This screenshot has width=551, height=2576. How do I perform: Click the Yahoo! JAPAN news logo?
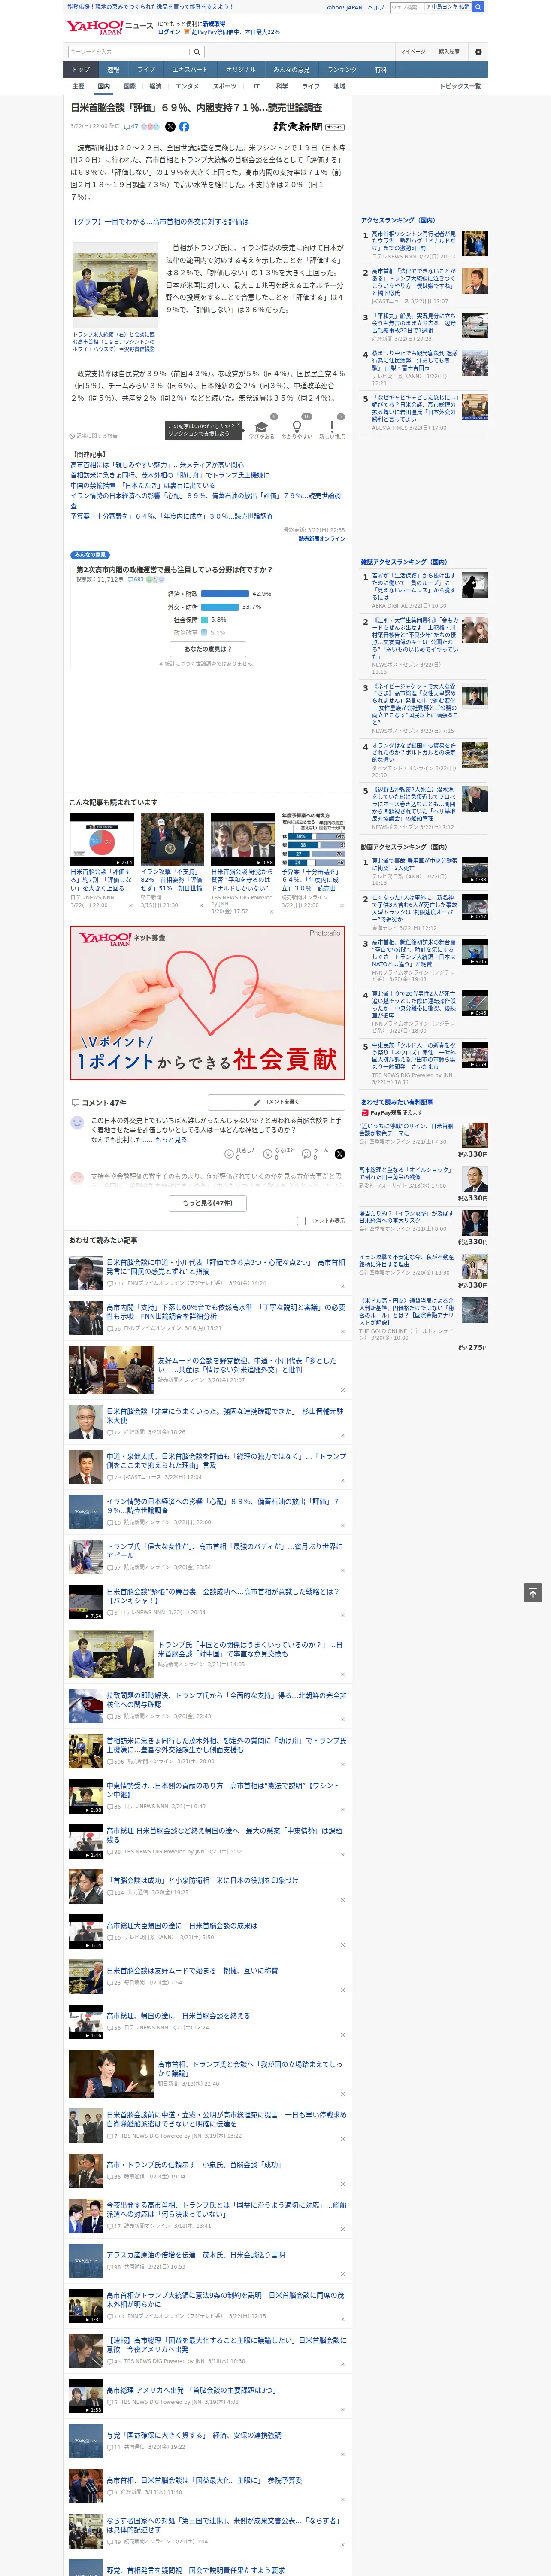109,27
